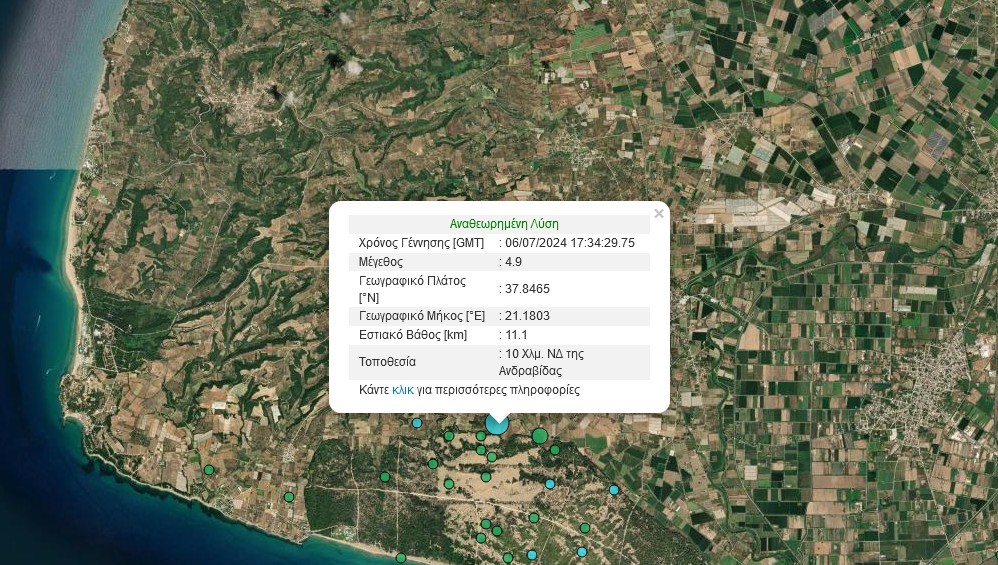Image resolution: width=998 pixels, height=565 pixels.
Task: Click the second green marker from the left edge
Action: [289, 497]
